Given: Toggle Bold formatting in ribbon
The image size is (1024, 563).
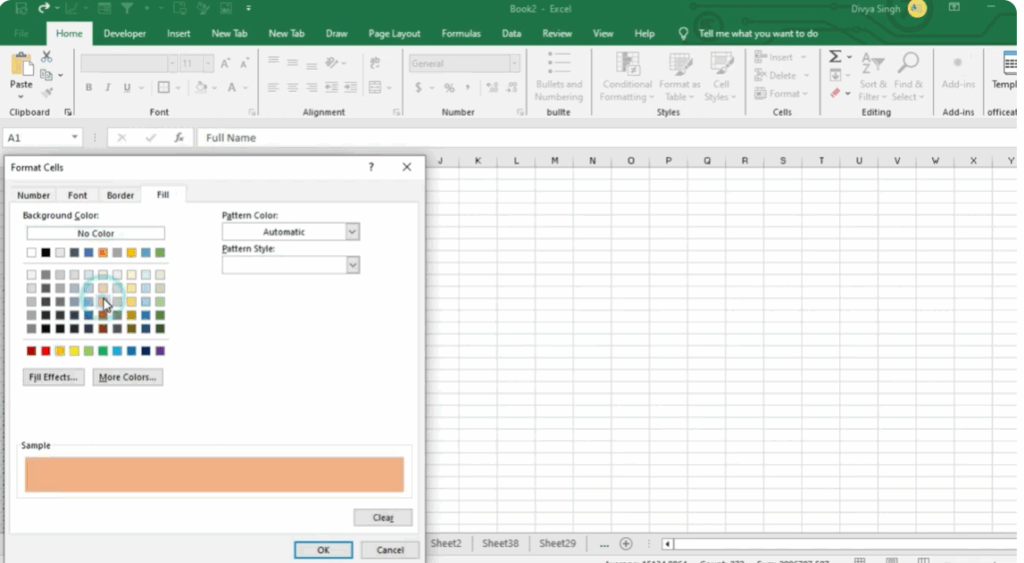Looking at the screenshot, I should [x=89, y=88].
